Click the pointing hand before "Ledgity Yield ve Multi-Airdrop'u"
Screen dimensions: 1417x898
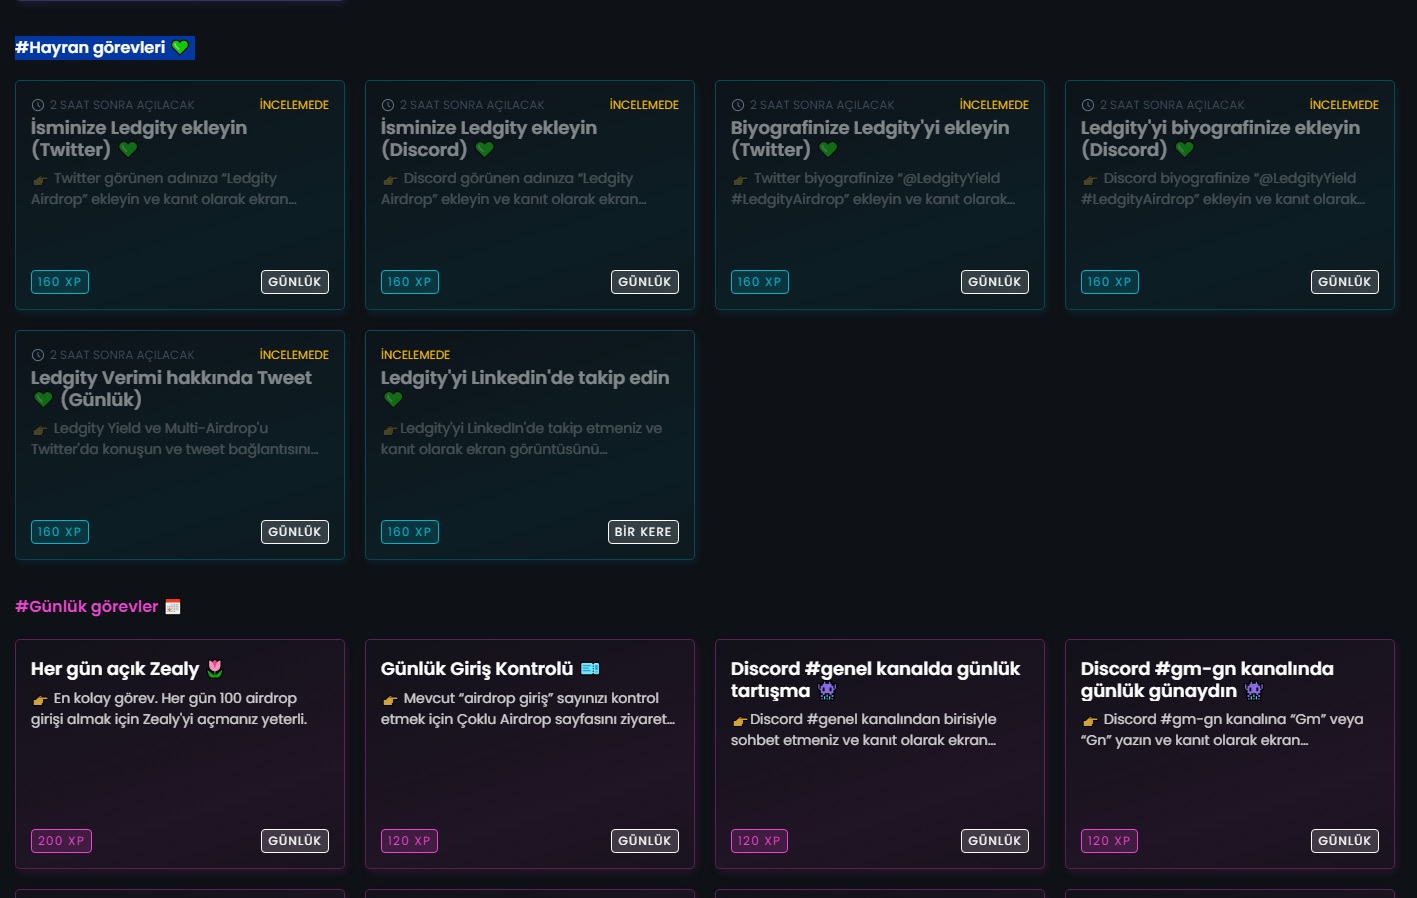[x=40, y=430]
